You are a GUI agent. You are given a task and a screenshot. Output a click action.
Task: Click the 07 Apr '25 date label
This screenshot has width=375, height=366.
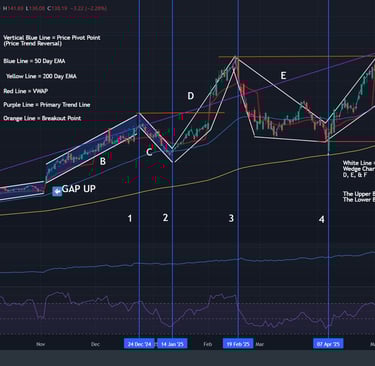[328, 344]
